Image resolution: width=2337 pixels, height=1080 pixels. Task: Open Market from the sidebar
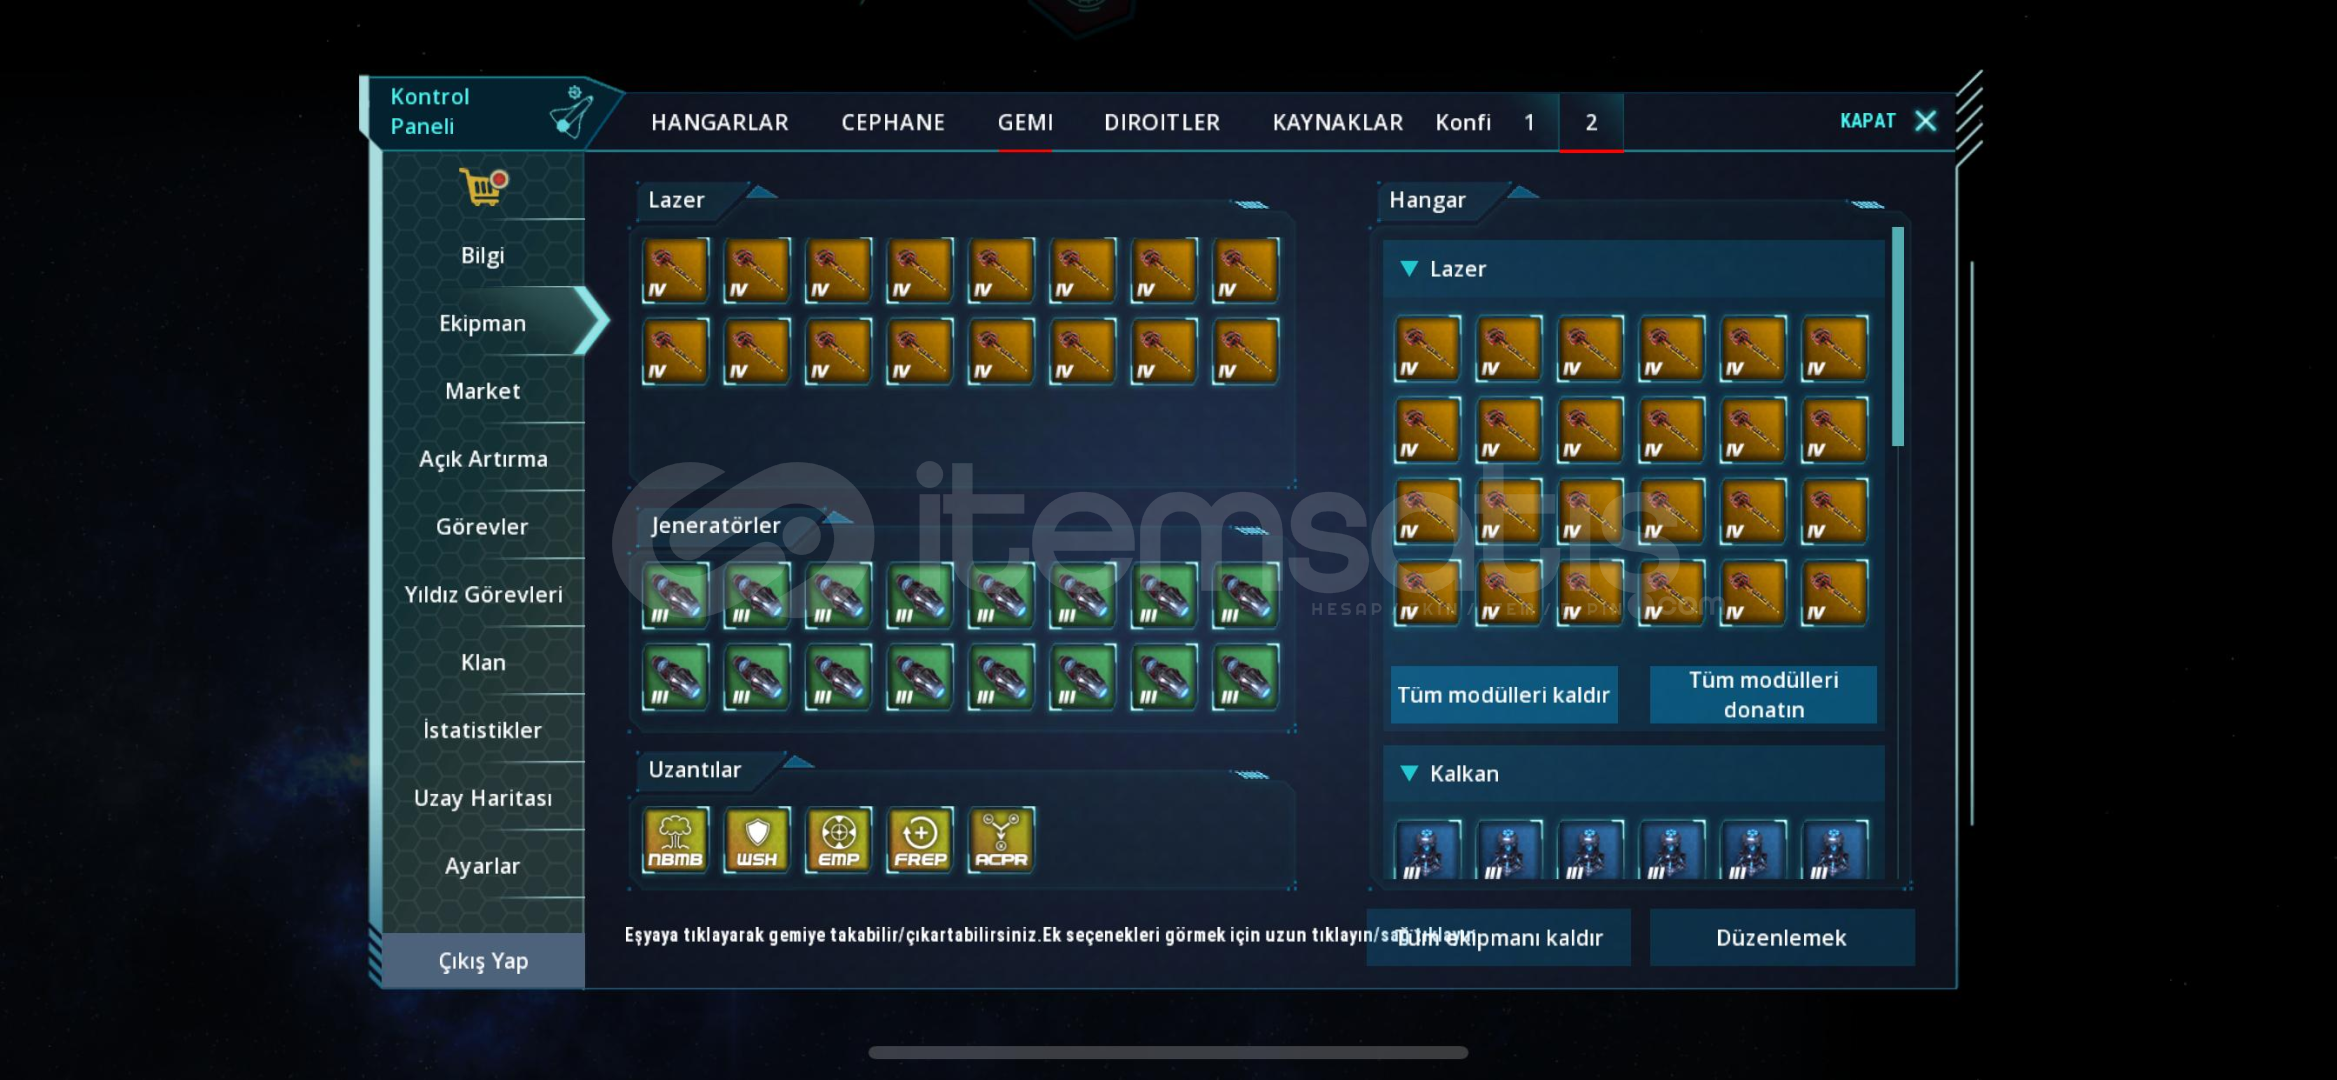click(x=482, y=391)
